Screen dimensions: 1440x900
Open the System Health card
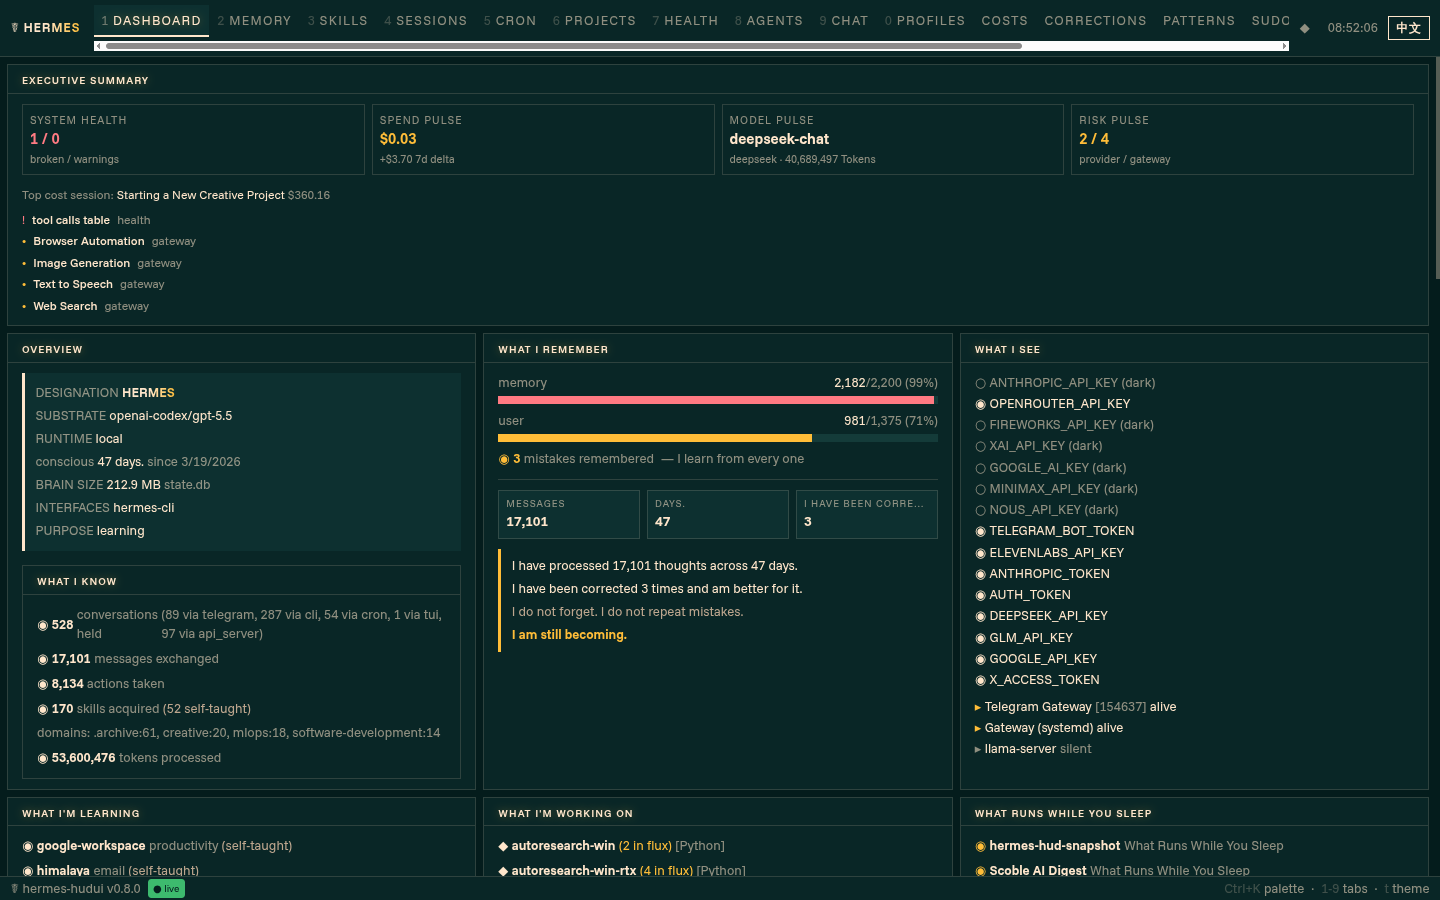(193, 139)
